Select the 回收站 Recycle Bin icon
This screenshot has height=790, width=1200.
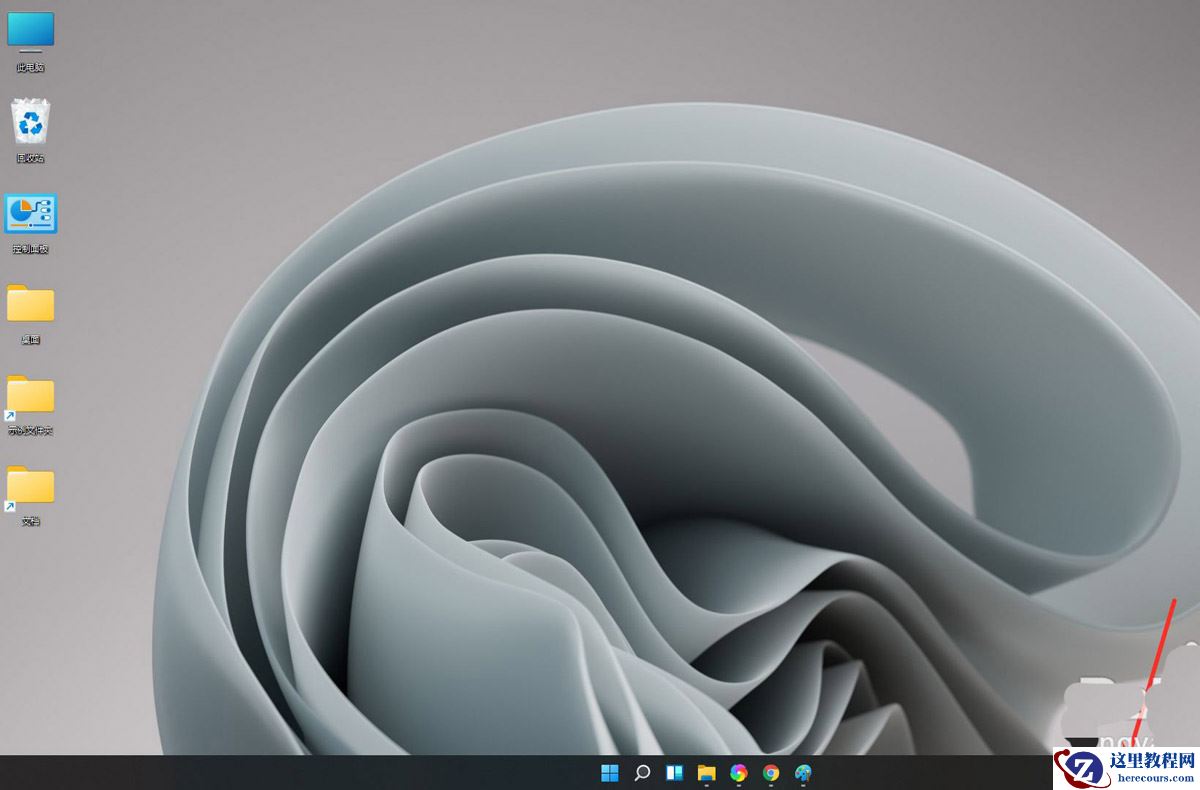click(30, 120)
